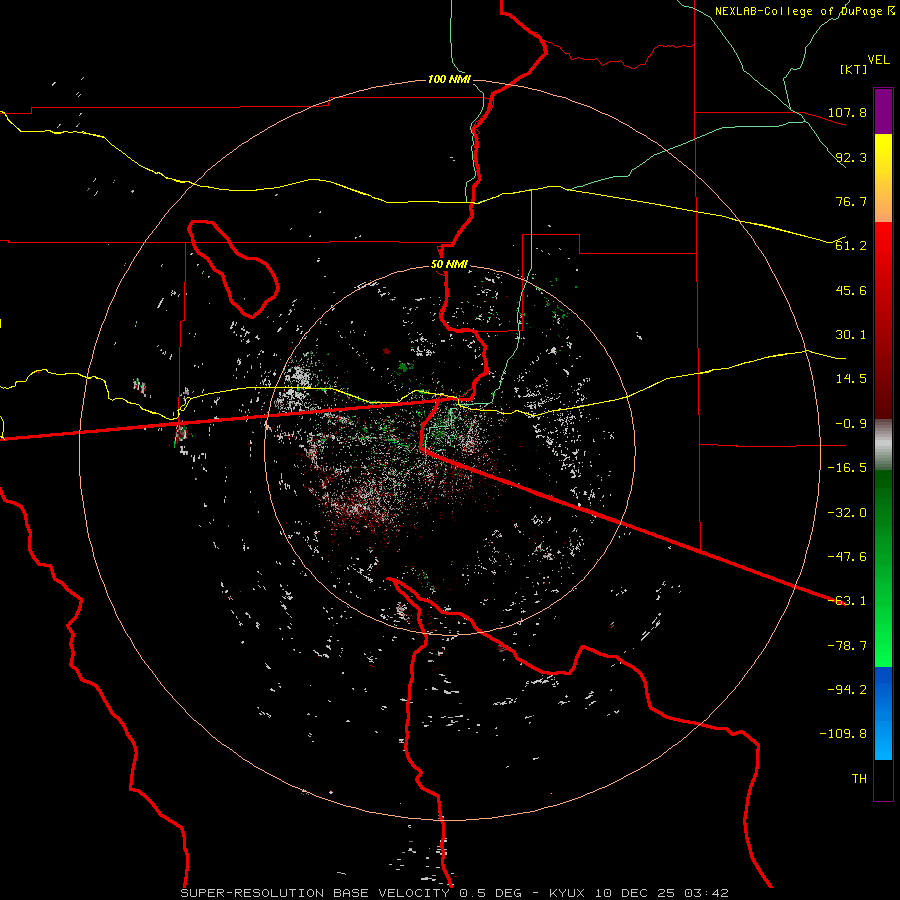Viewport: 900px width, 900px height.
Task: Click the Super-Resolution Base Velocity caption
Action: pyautogui.click(x=455, y=893)
